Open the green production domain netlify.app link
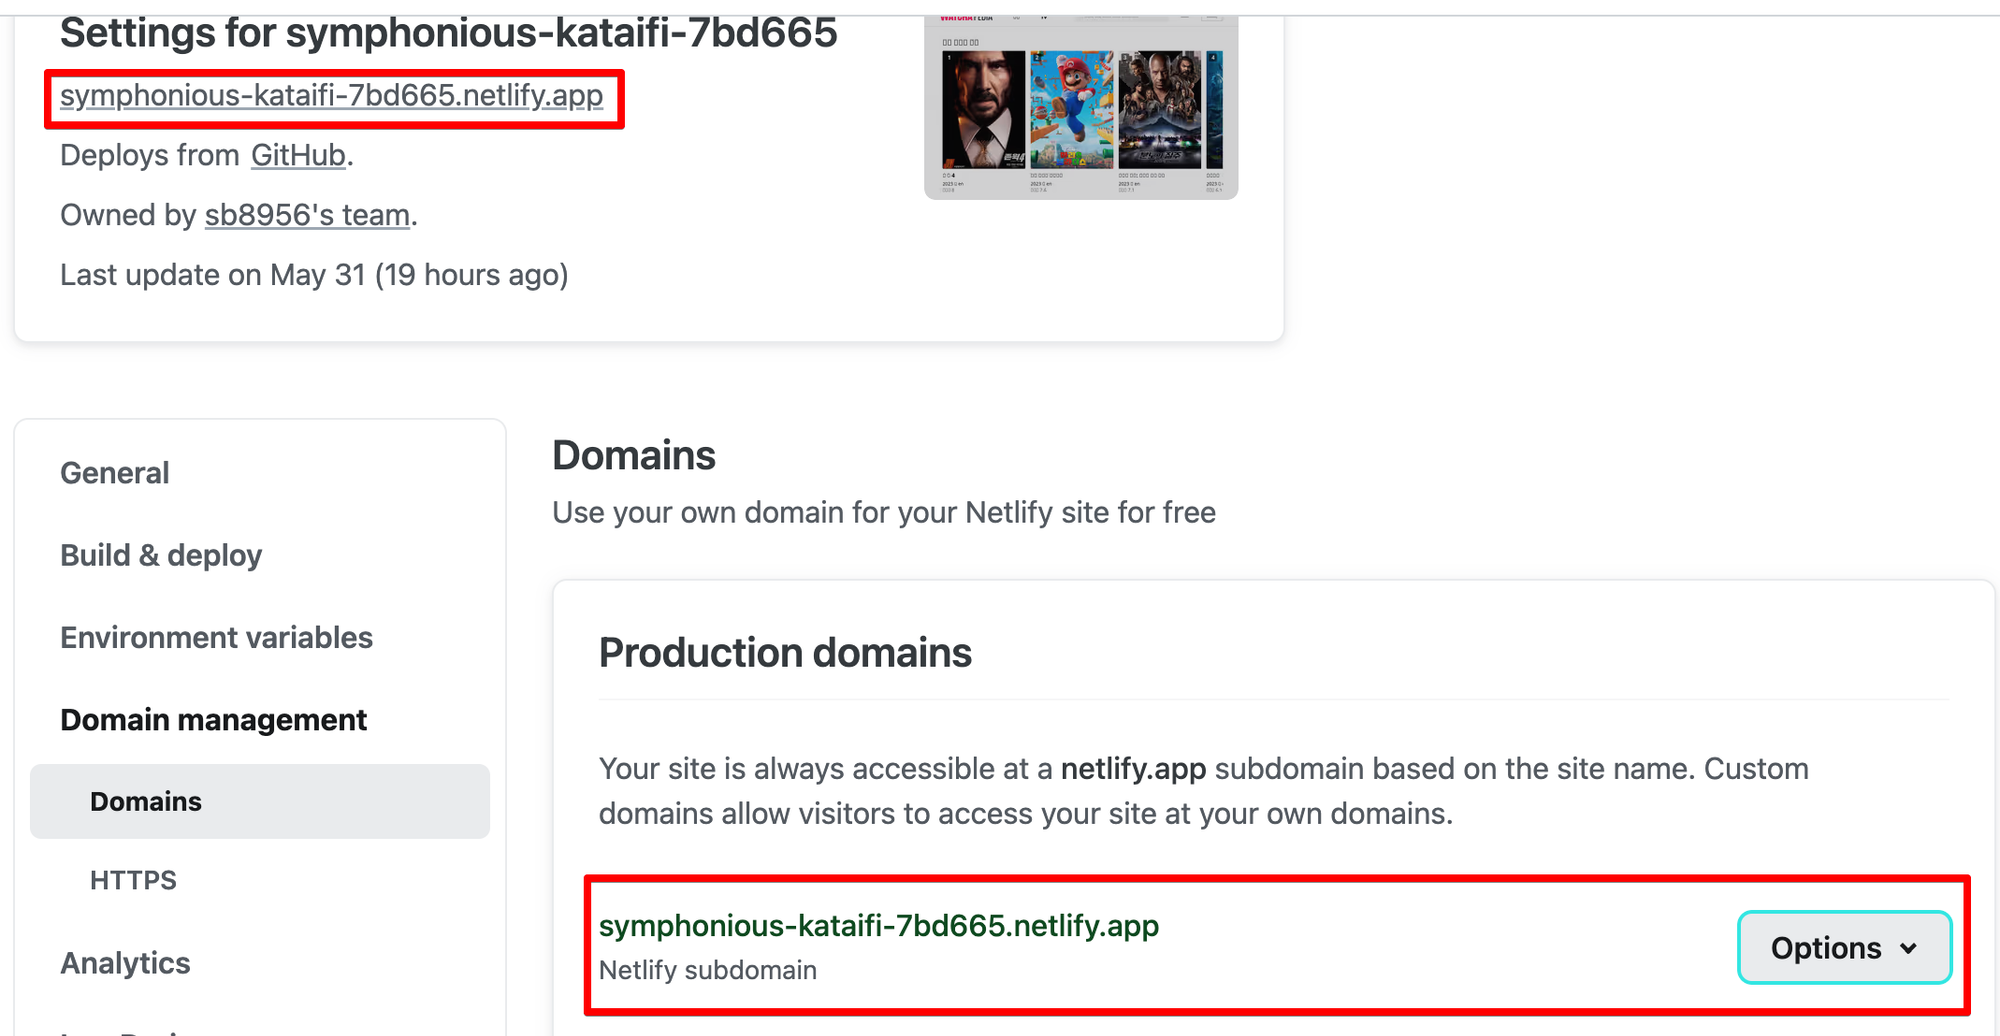The height and width of the screenshot is (1036, 2000). point(878,926)
